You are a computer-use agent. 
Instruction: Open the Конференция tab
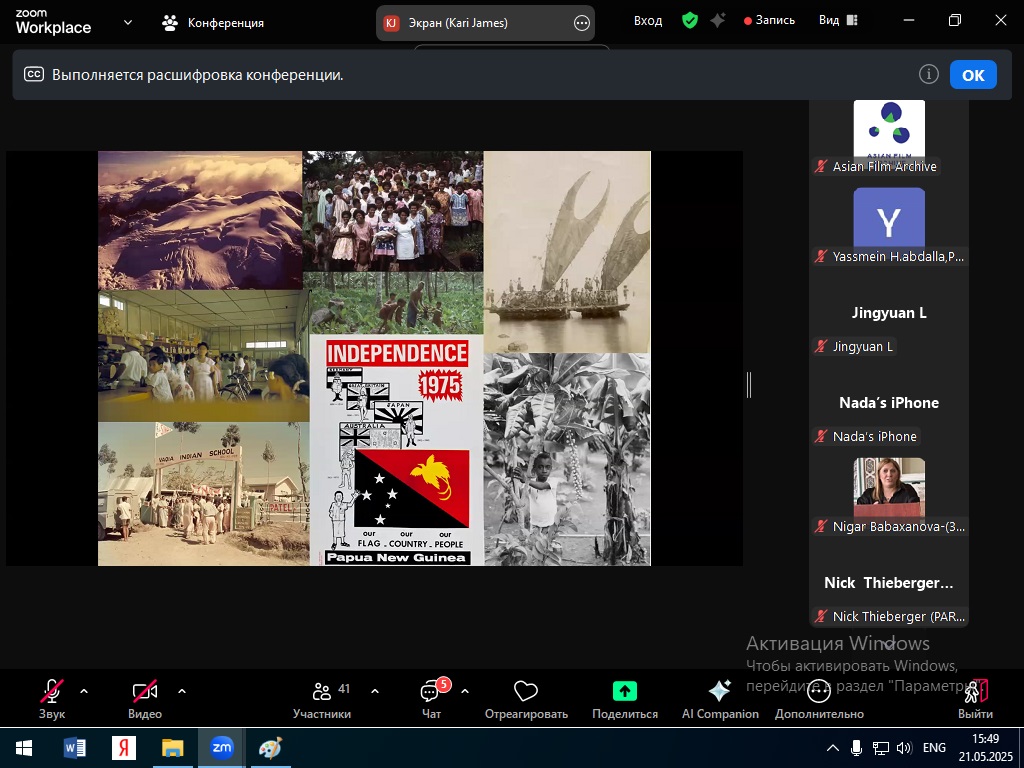[213, 23]
